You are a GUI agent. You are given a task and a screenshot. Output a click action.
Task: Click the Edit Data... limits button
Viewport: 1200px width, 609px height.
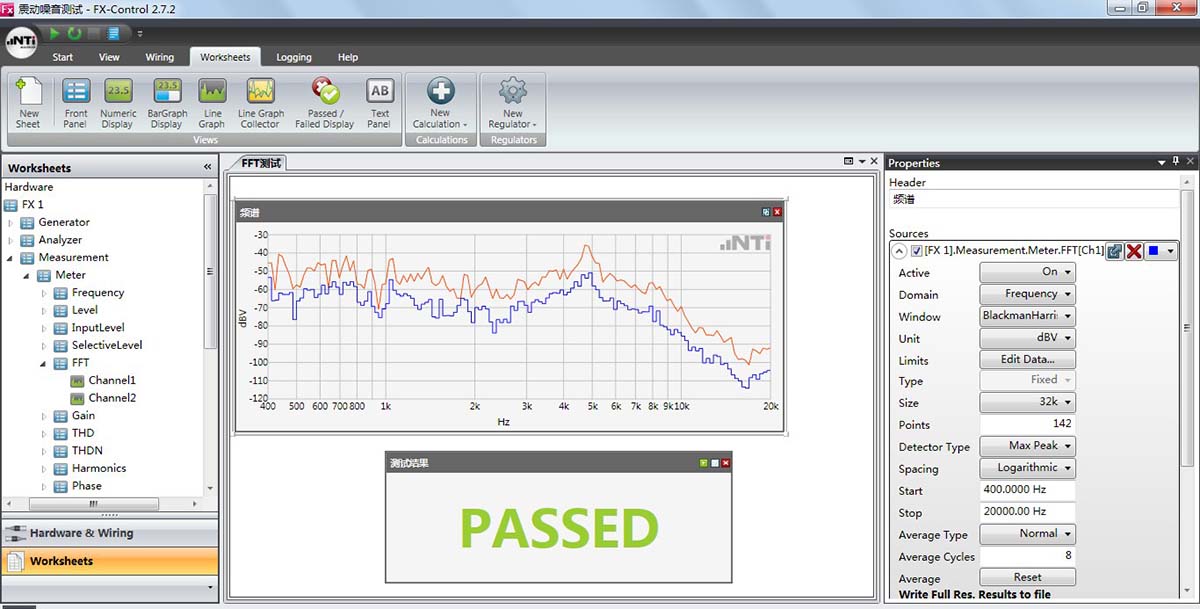pyautogui.click(x=1027, y=360)
